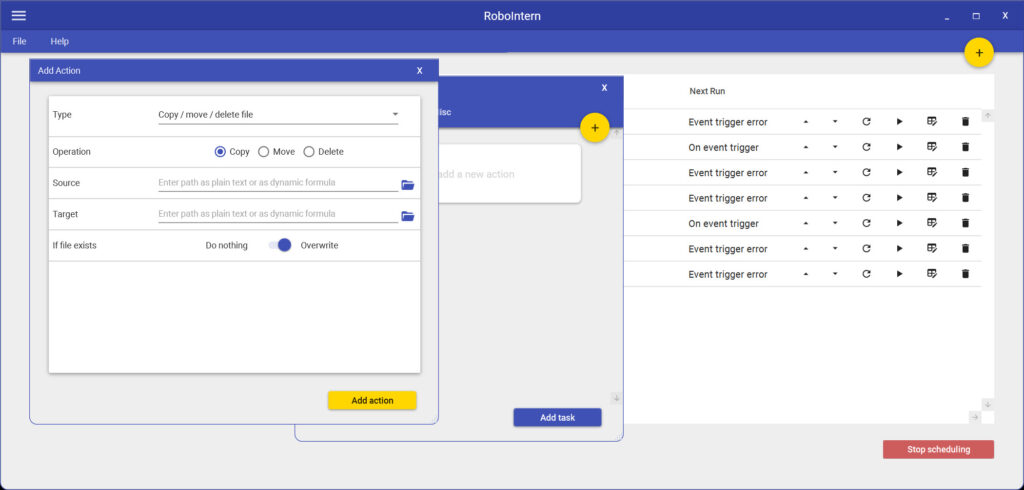Click the task dialog scroll-up arrow
The height and width of the screenshot is (490, 1024).
(616, 133)
